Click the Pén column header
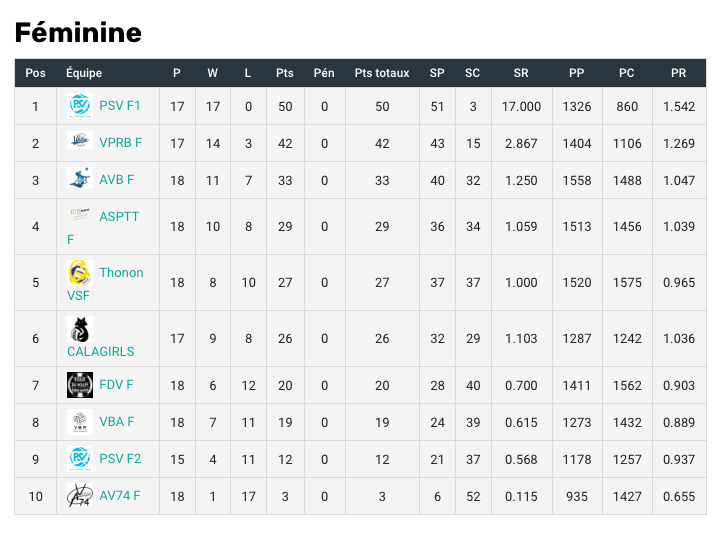 click(324, 73)
